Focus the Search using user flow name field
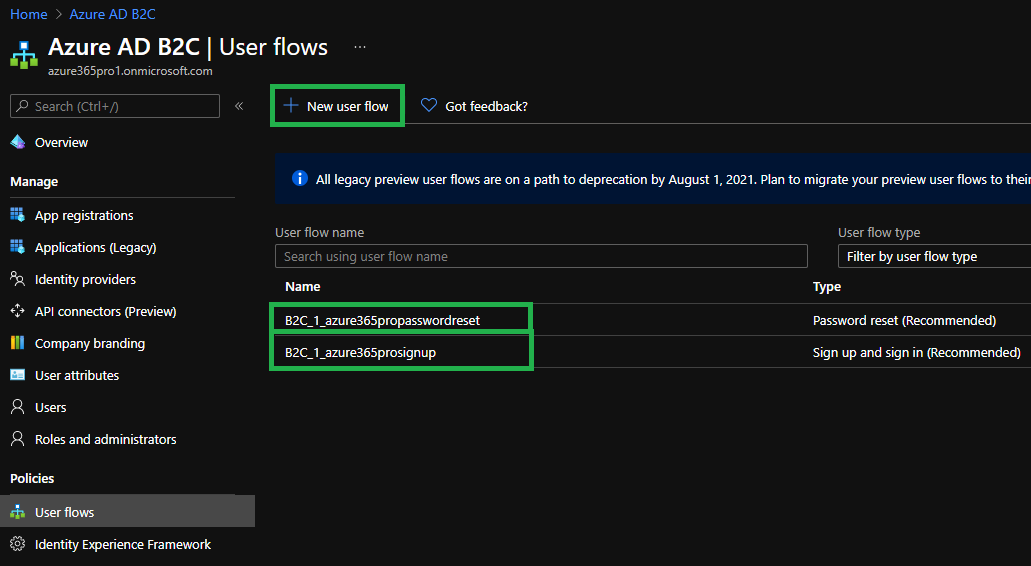The width and height of the screenshot is (1031, 566). [541, 256]
